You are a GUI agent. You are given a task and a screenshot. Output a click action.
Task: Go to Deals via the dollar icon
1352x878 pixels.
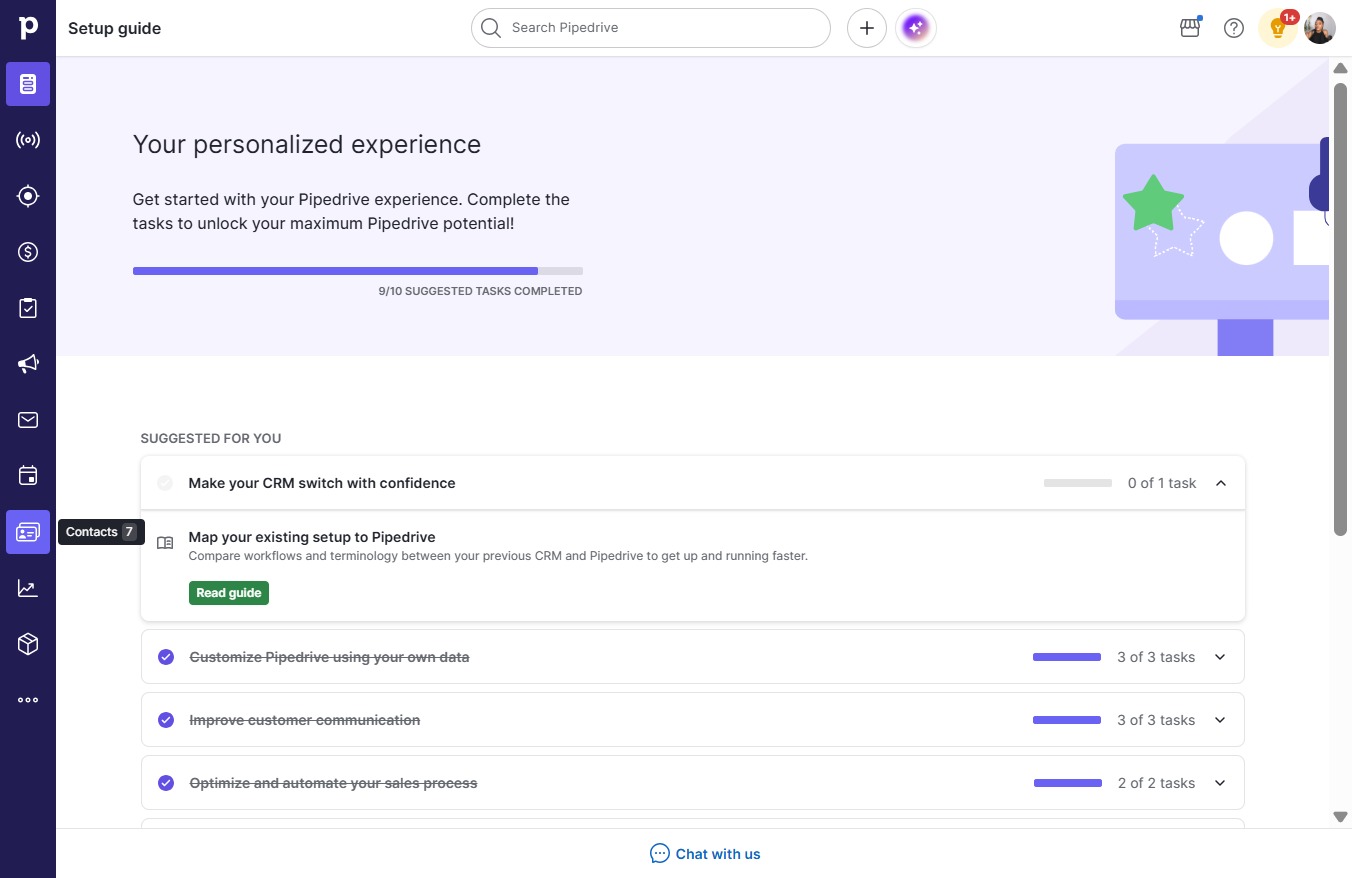[28, 252]
